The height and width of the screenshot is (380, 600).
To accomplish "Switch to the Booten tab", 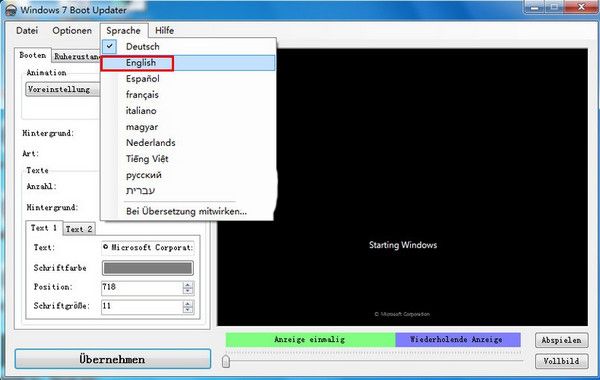I will [33, 55].
